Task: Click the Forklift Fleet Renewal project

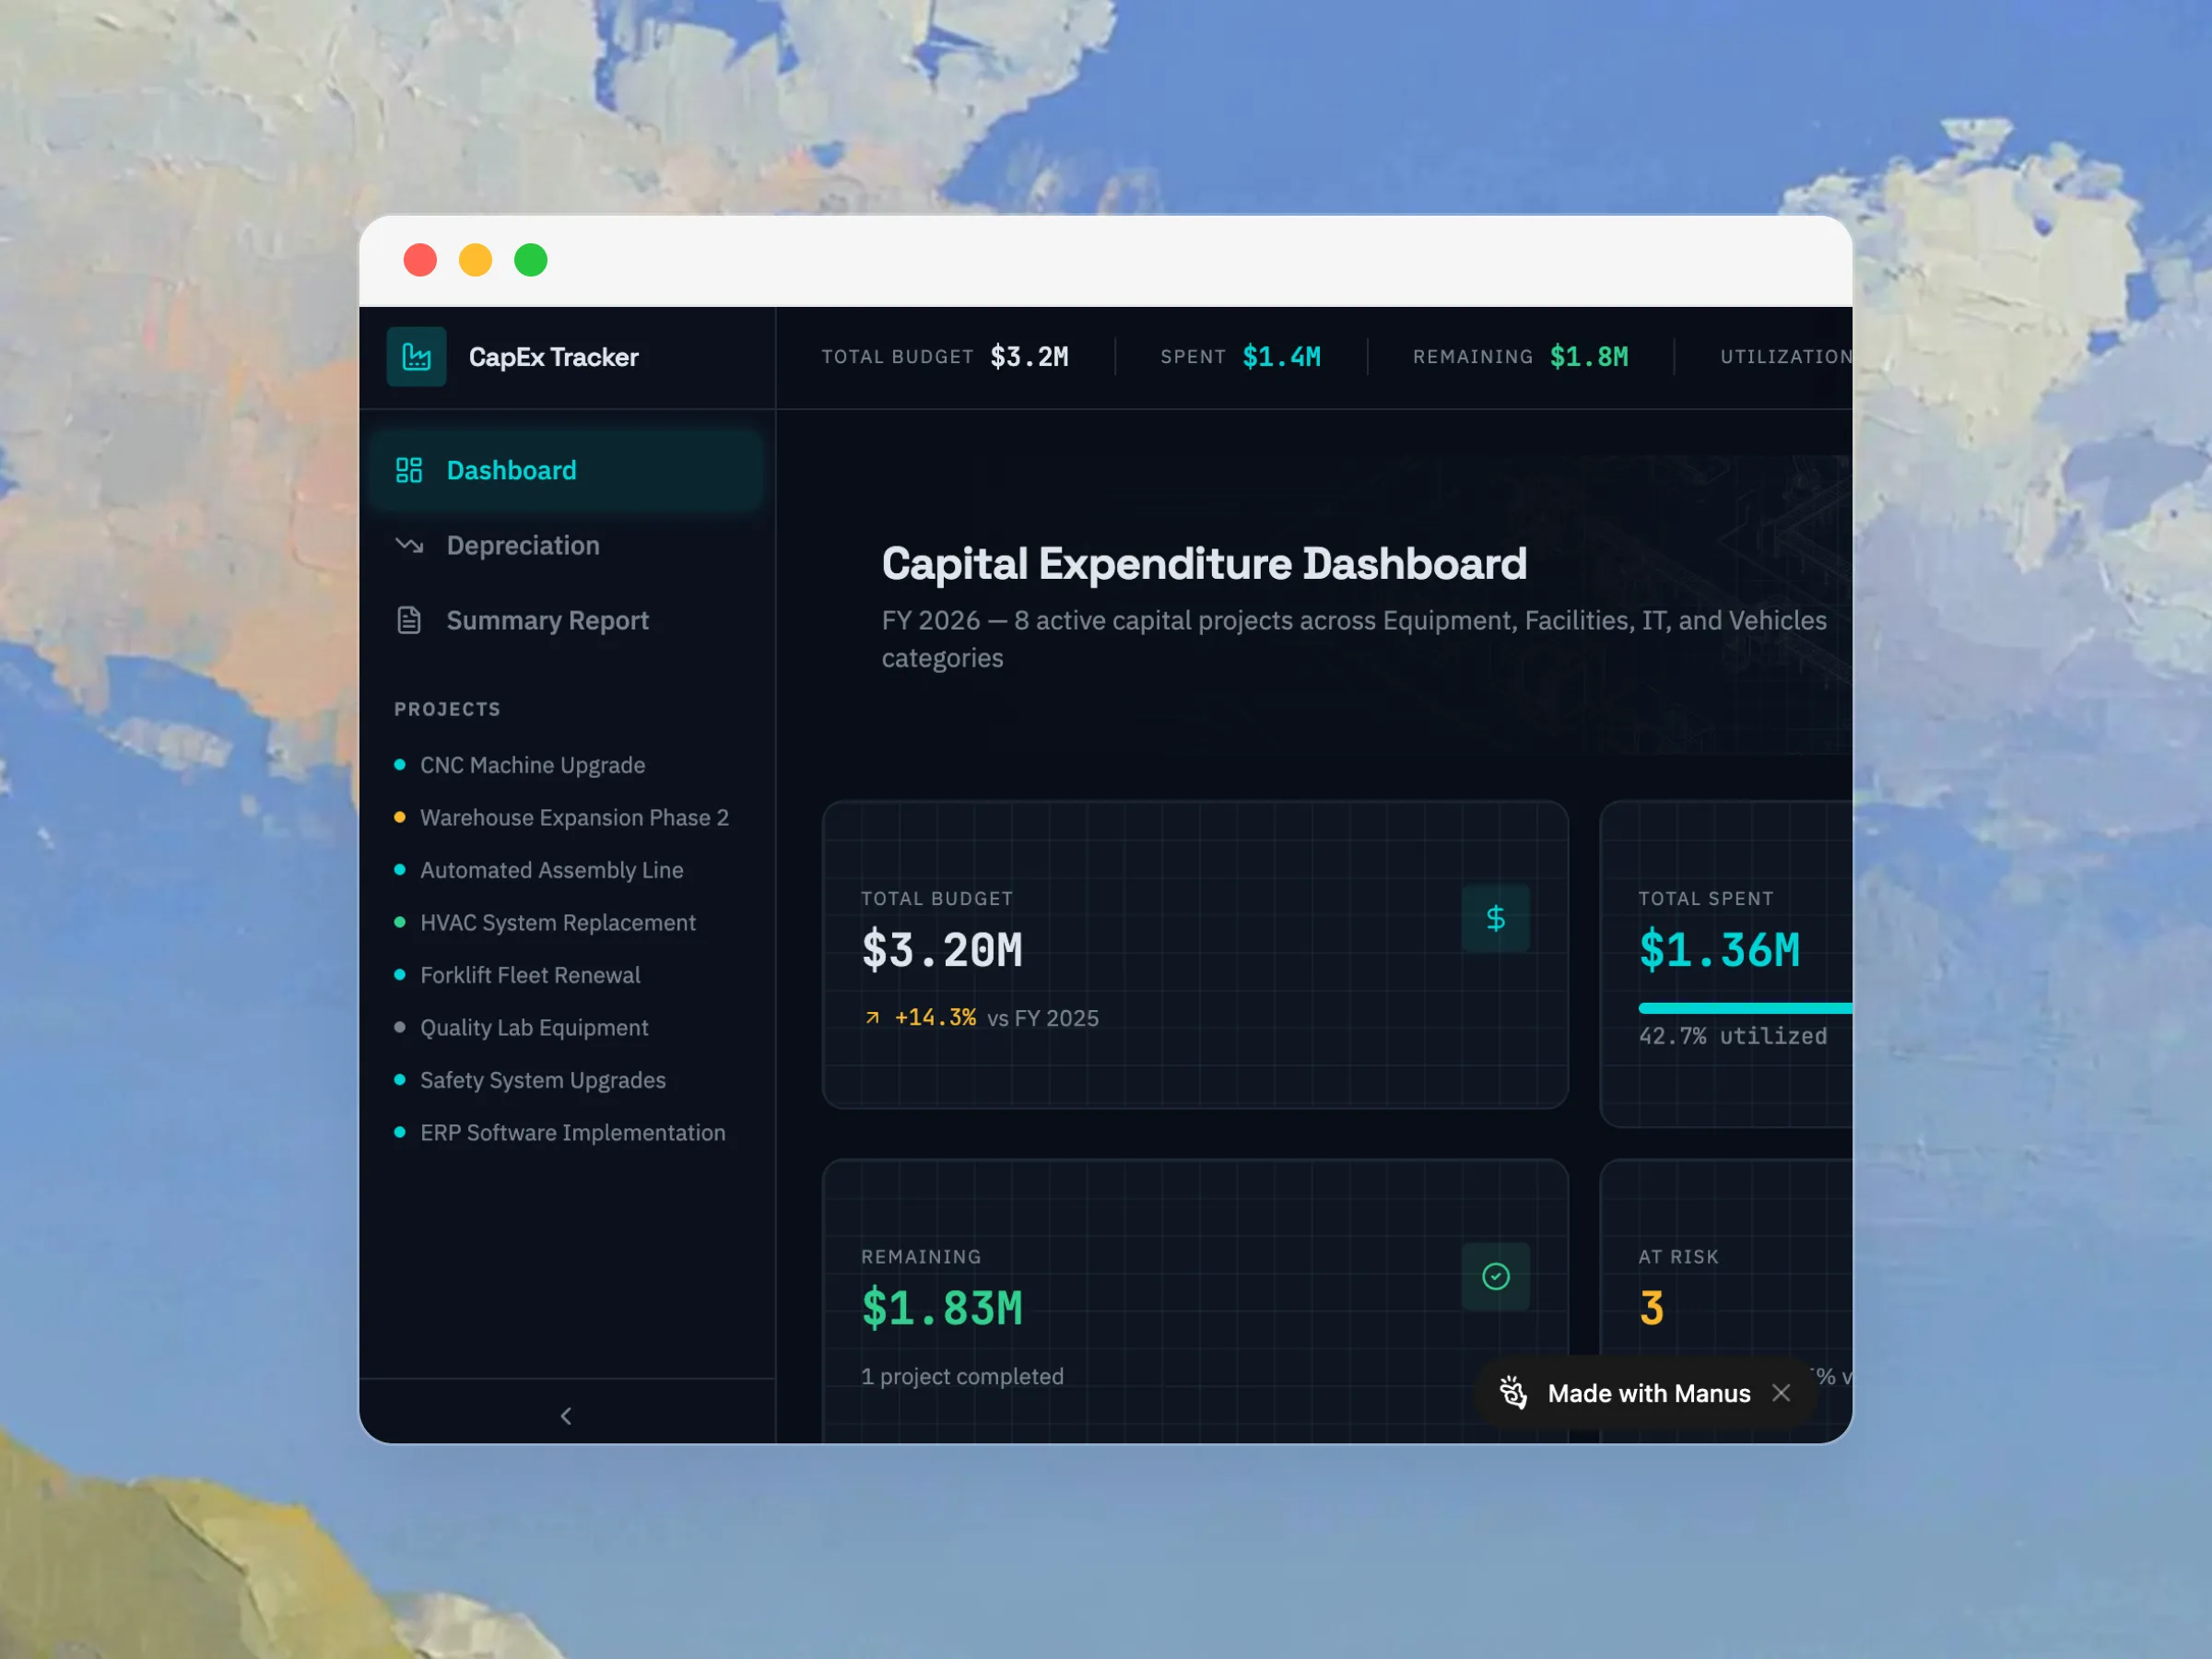Action: coord(530,975)
